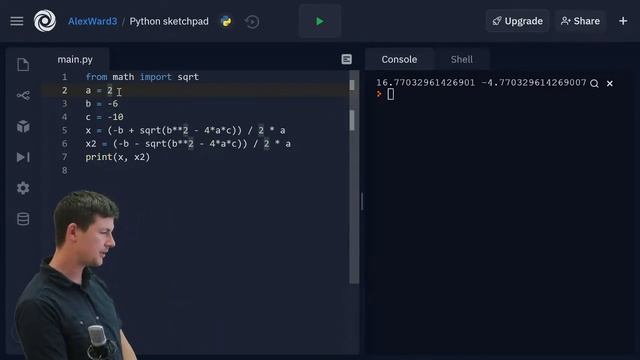640x360 pixels.
Task: Click line number 8 in the gutter
Action: coord(64,170)
